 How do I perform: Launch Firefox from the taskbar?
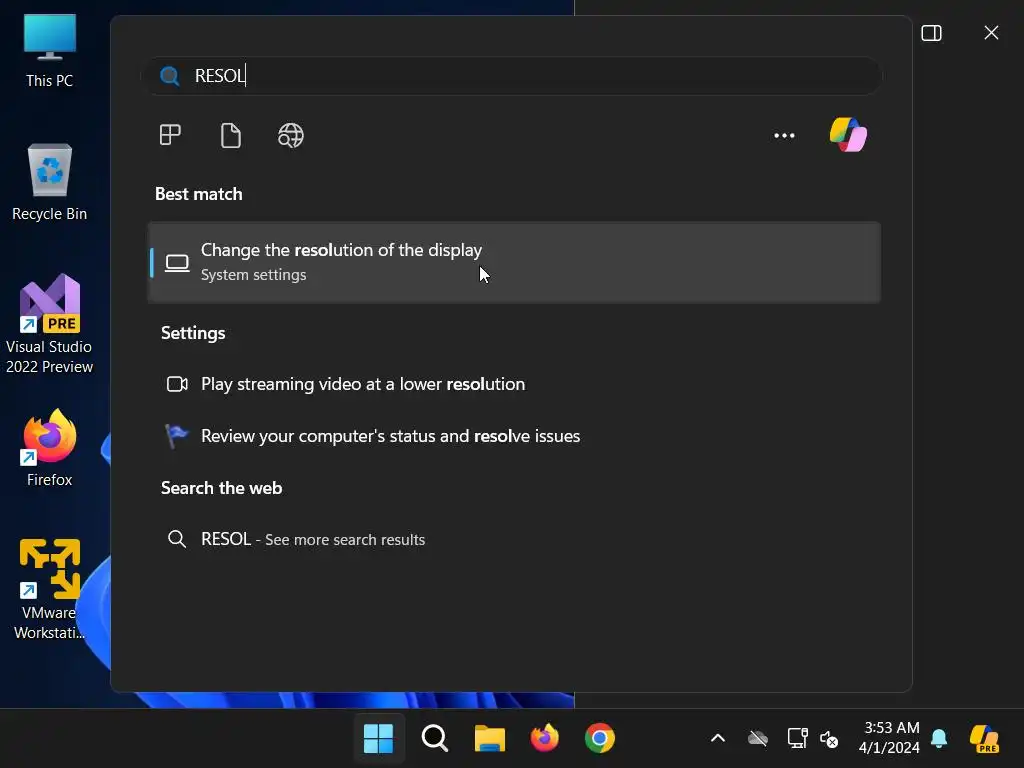click(x=545, y=739)
